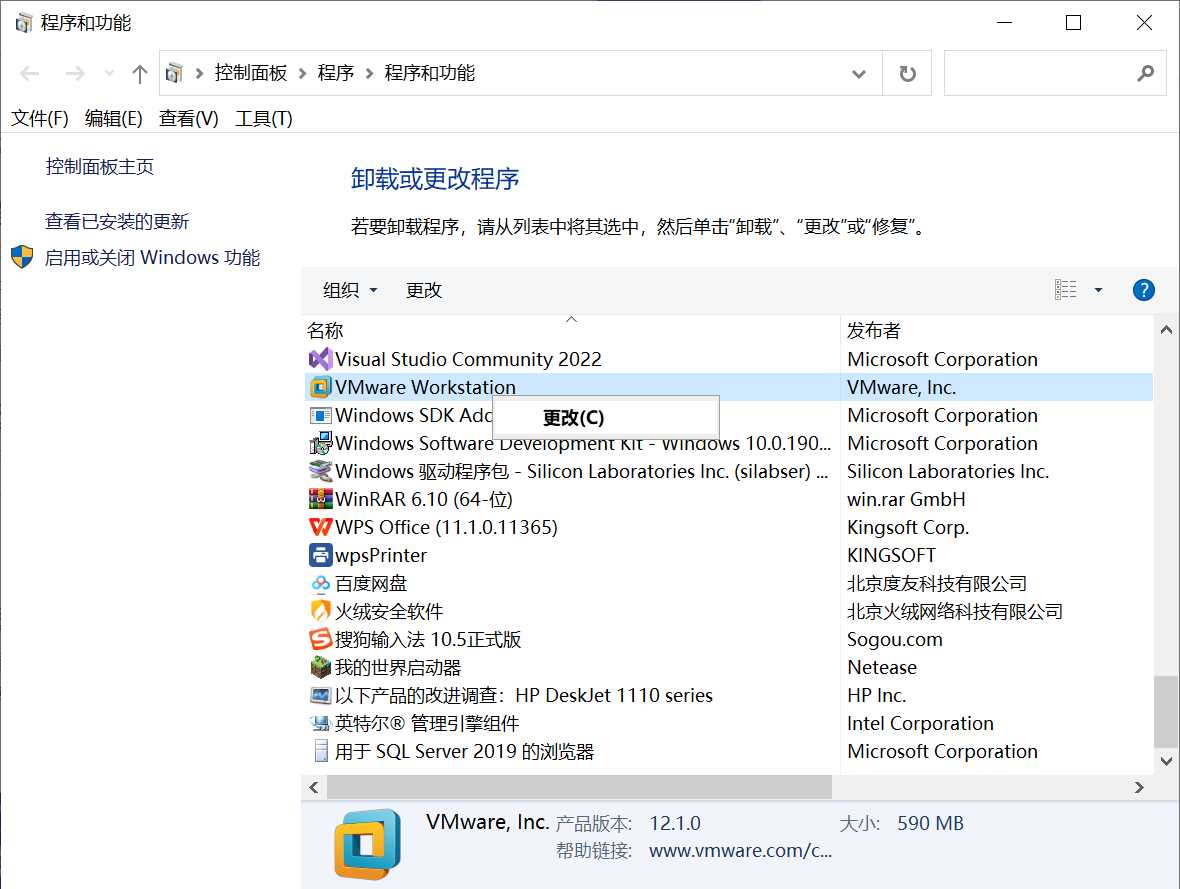
Task: Go up one level with the up arrow
Action: 139,74
